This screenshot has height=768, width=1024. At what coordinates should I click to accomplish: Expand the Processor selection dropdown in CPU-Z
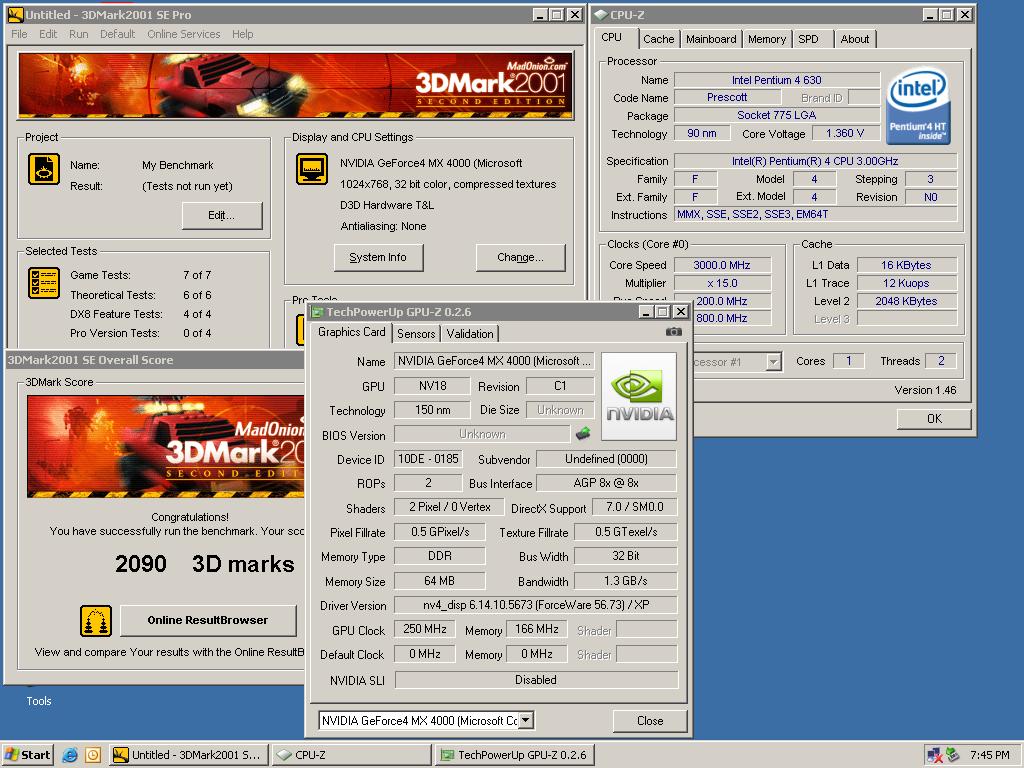(x=773, y=362)
